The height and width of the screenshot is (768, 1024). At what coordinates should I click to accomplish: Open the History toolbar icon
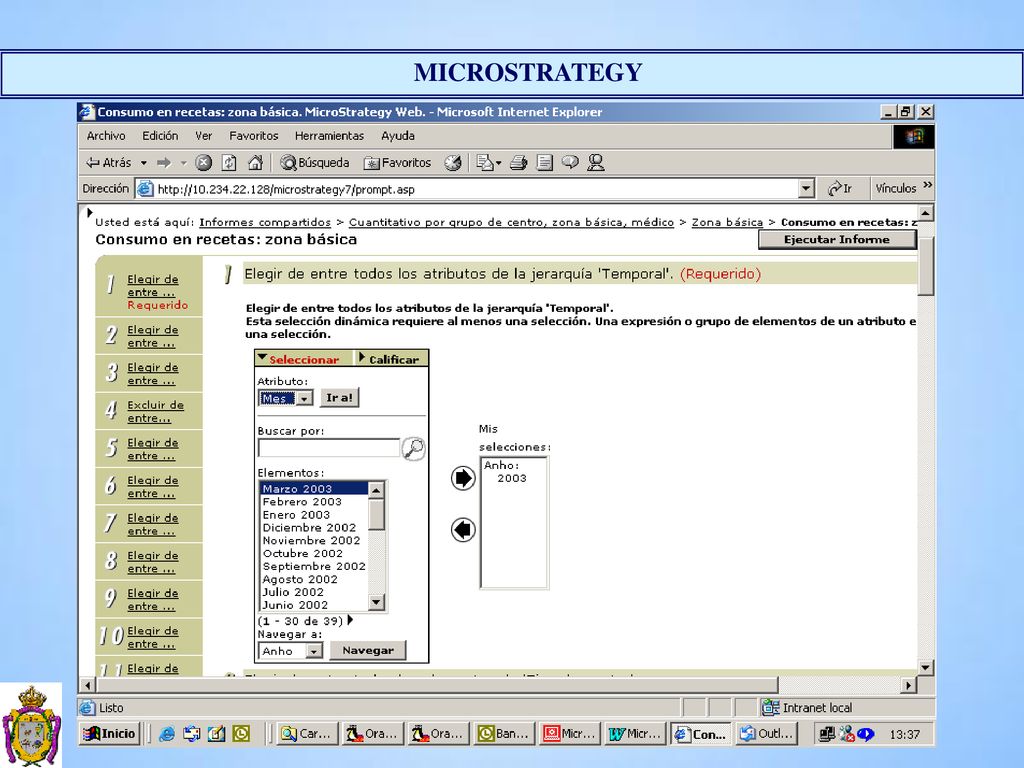pos(453,163)
